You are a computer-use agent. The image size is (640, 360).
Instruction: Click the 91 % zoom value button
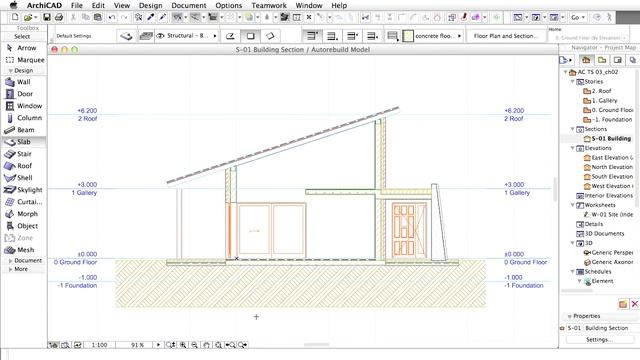click(138, 345)
